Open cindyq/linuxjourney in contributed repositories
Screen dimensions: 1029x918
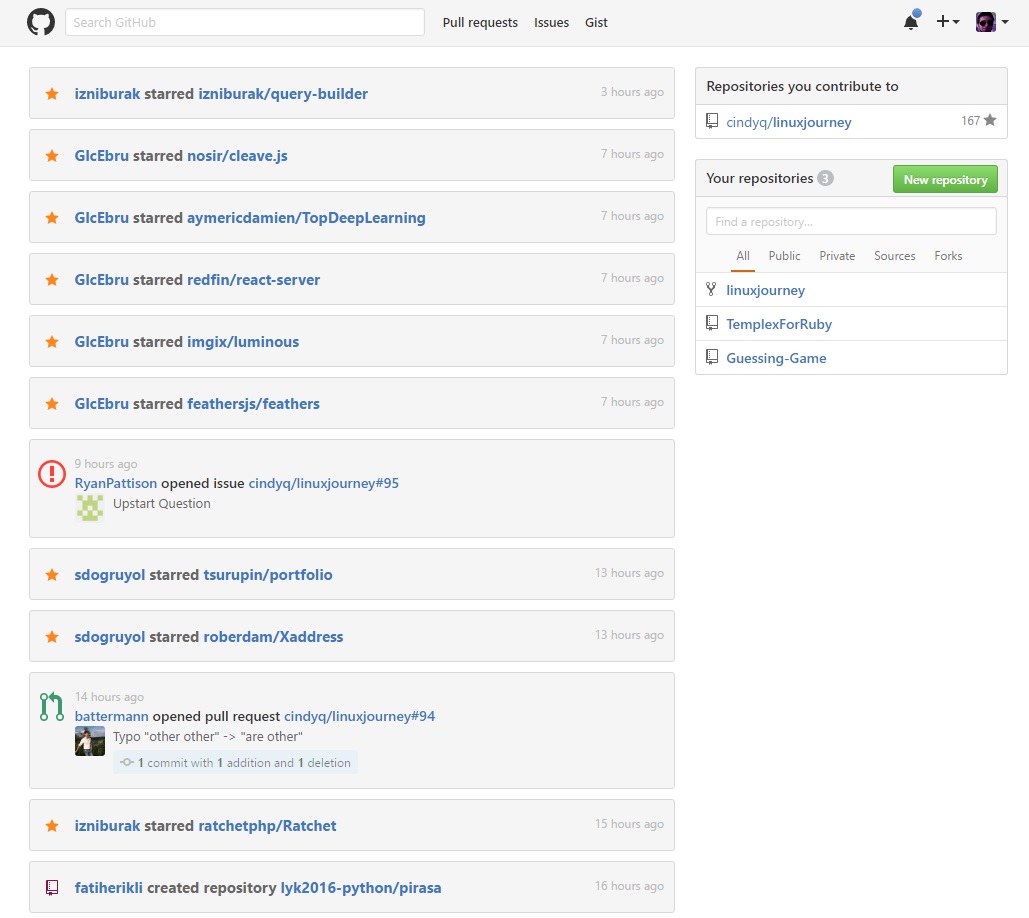point(788,122)
